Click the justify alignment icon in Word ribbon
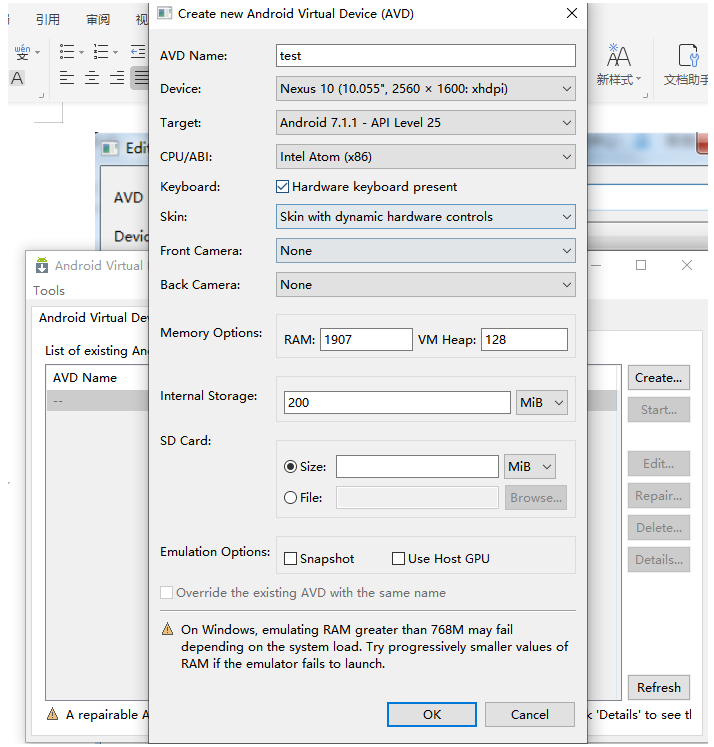Viewport: 714px width, 747px height. (141, 77)
